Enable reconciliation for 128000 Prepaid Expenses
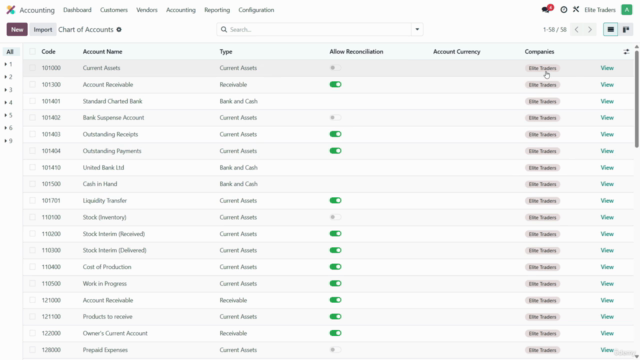This screenshot has width=640, height=360. coord(336,350)
